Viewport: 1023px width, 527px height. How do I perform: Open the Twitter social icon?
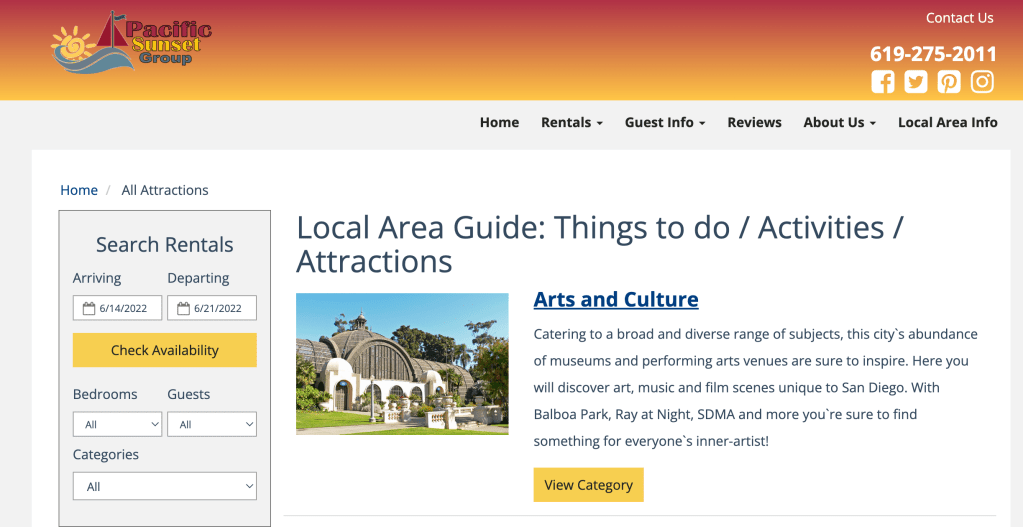[916, 82]
